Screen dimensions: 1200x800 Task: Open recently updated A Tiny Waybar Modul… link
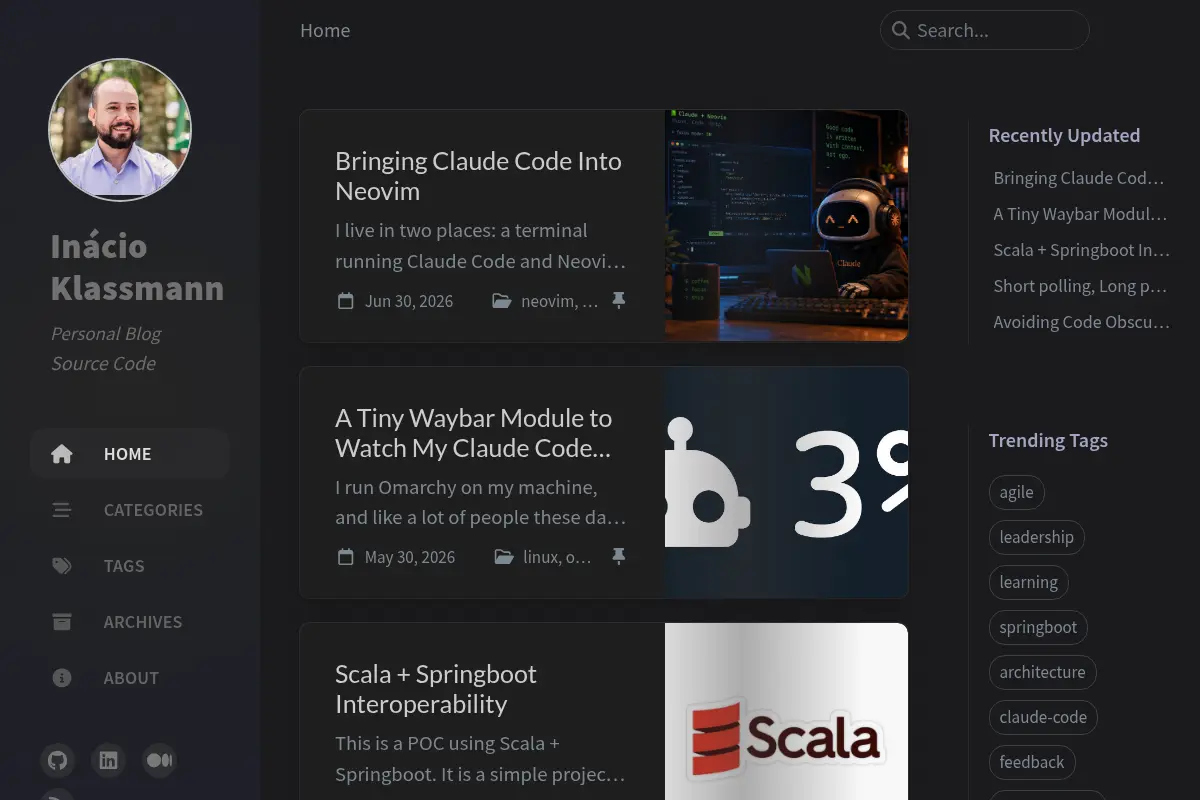tap(1080, 214)
